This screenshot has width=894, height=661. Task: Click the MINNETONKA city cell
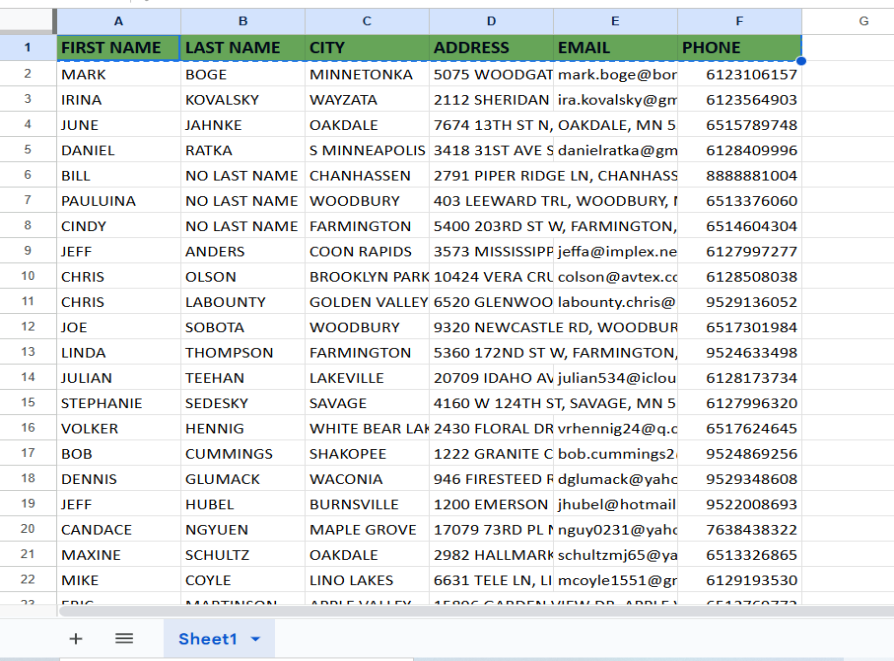click(x=367, y=74)
